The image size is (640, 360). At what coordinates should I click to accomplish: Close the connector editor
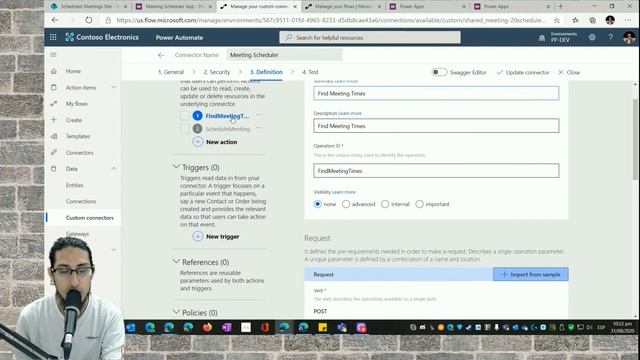[569, 72]
